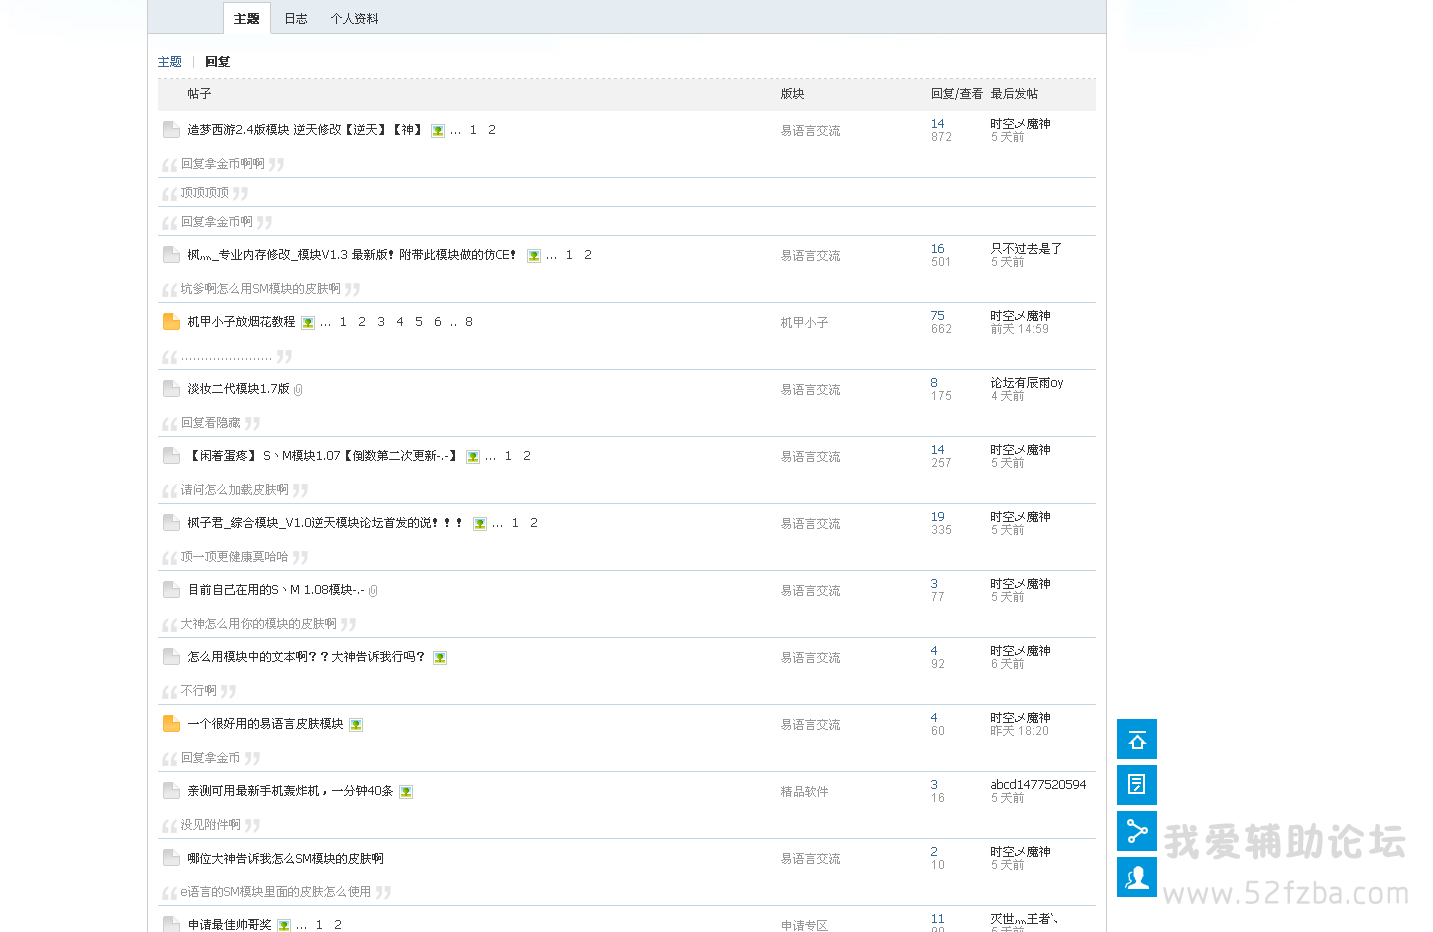Open reply quote 请问怎么加载皮肤啊

(x=234, y=490)
